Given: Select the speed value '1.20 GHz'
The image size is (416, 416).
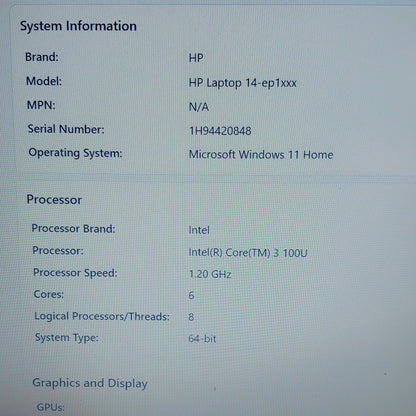Looking at the screenshot, I should tap(210, 274).
